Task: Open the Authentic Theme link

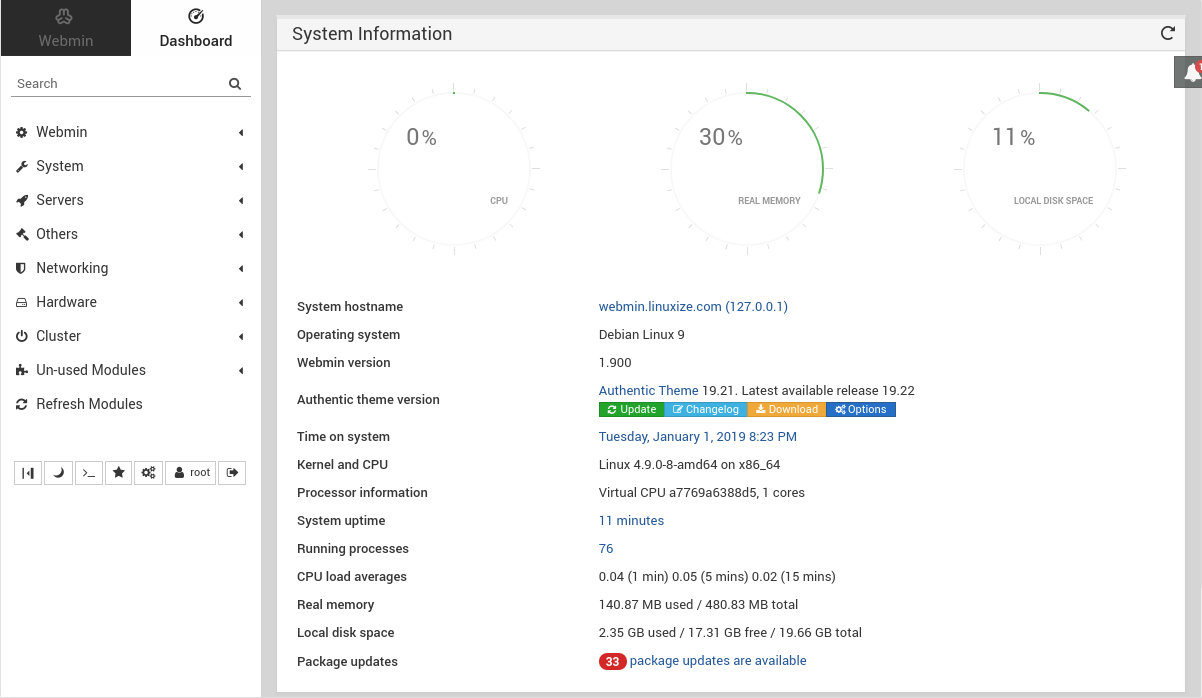Action: (648, 391)
